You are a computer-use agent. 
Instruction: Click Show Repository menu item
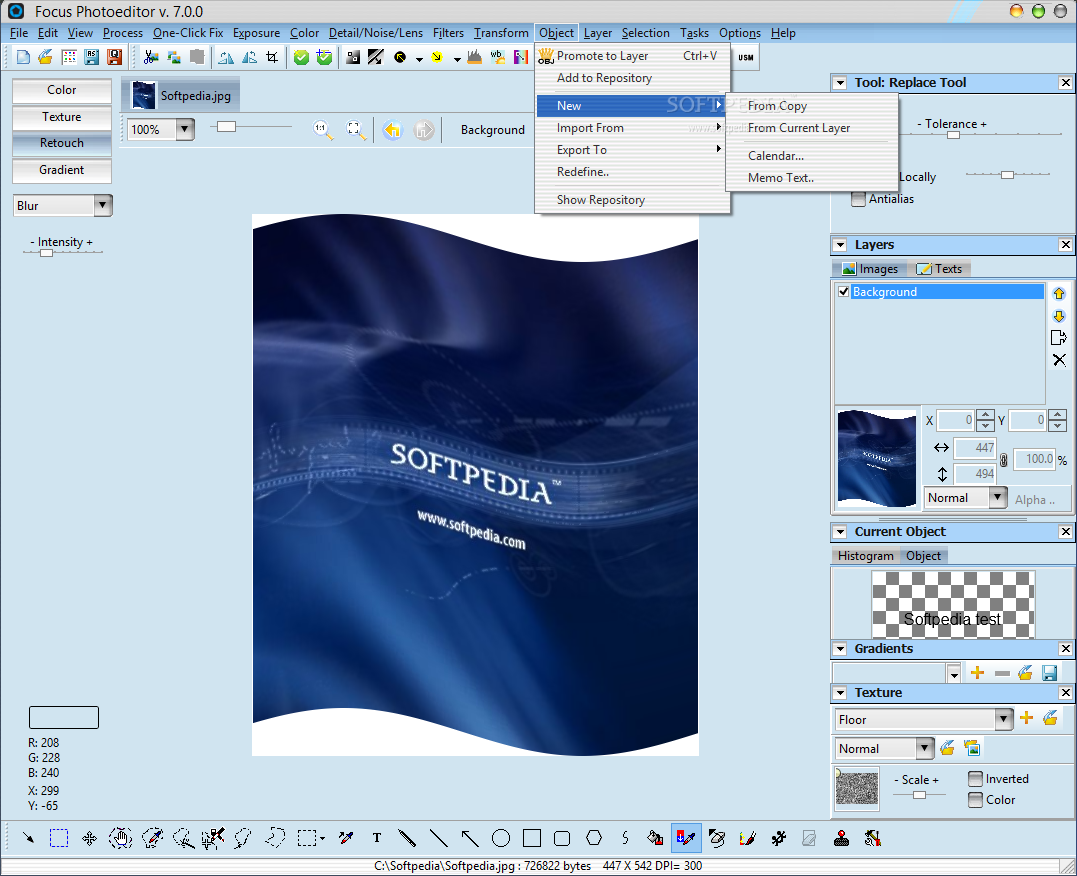[633, 200]
